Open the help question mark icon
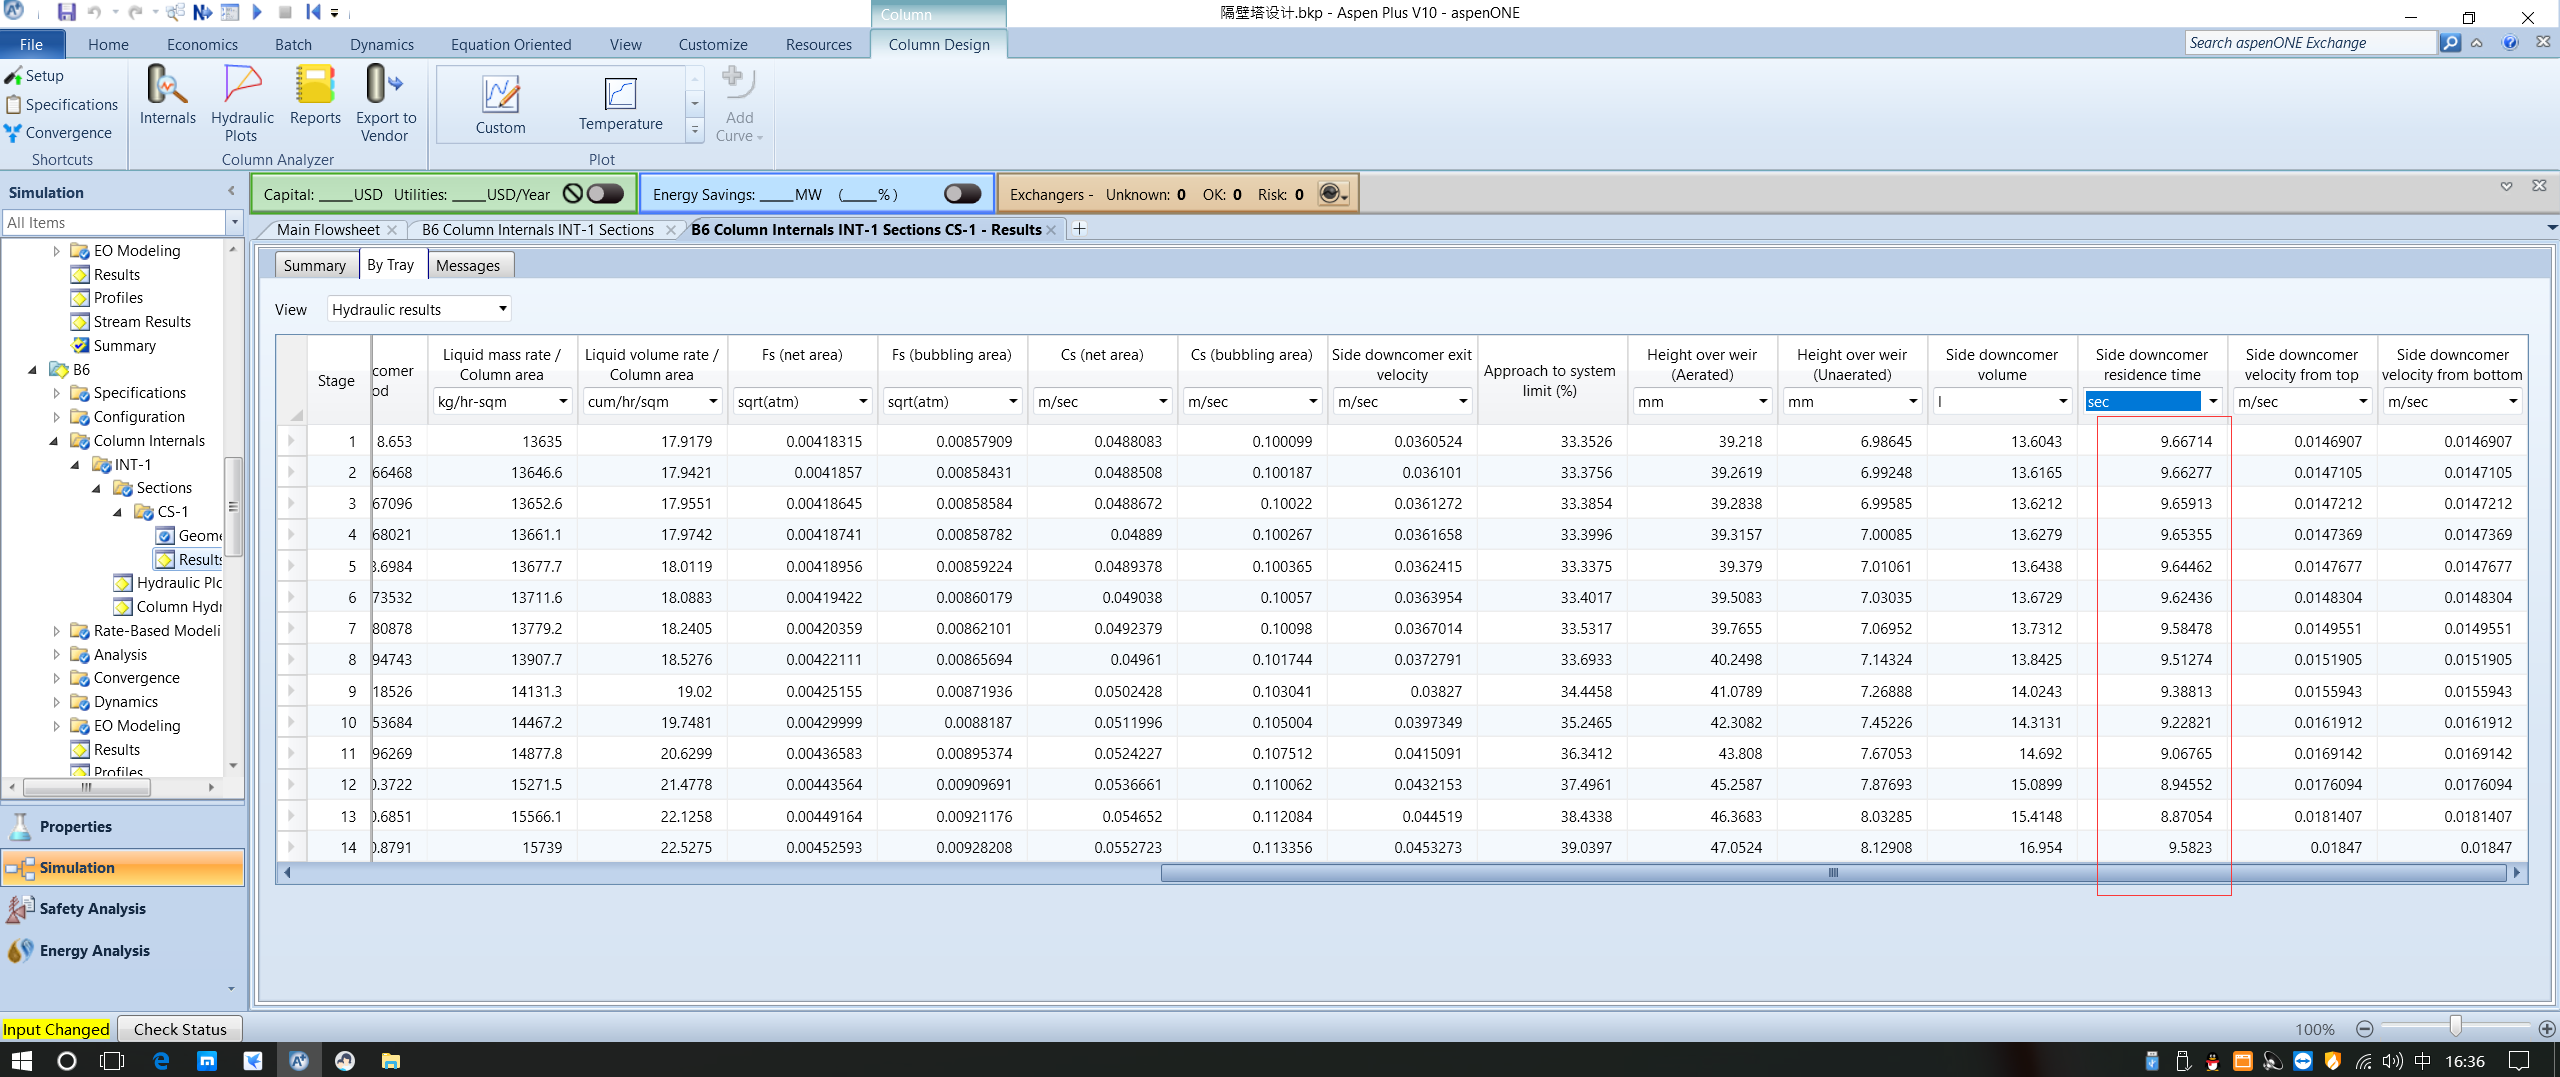The height and width of the screenshot is (1077, 2560). (2510, 43)
